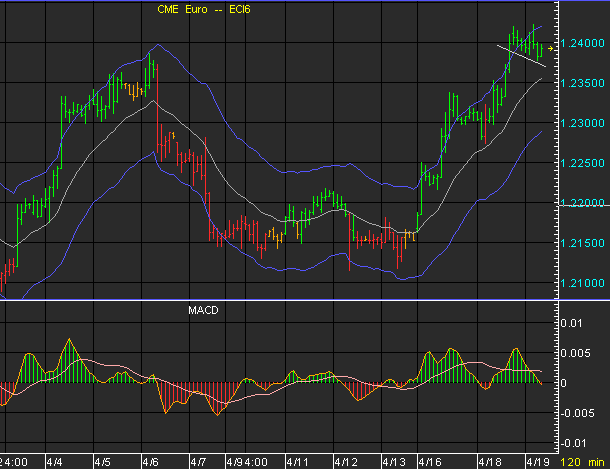Click the 1.2300 price axis label
This screenshot has width=610, height=469.
pos(582,124)
